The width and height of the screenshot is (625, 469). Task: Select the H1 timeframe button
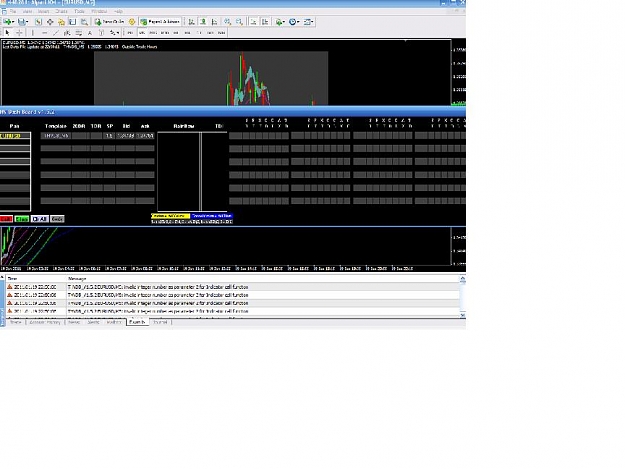[176, 33]
